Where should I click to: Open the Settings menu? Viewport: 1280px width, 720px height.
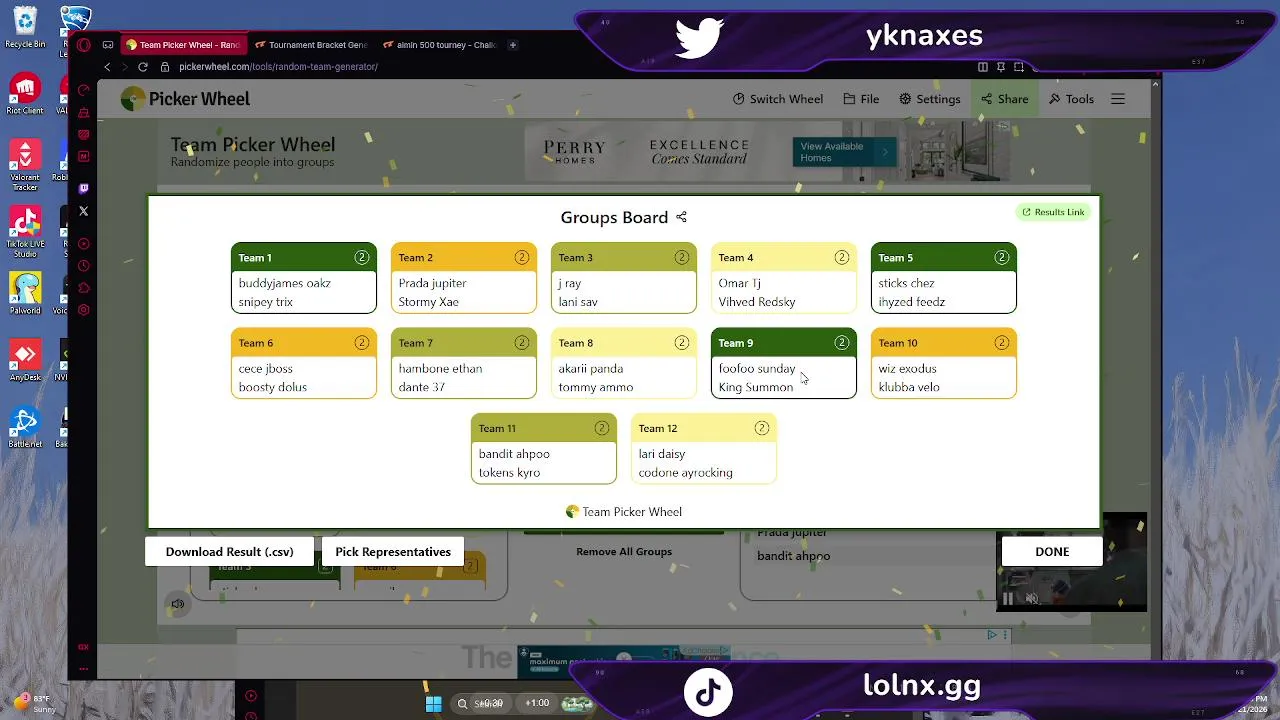(x=929, y=99)
